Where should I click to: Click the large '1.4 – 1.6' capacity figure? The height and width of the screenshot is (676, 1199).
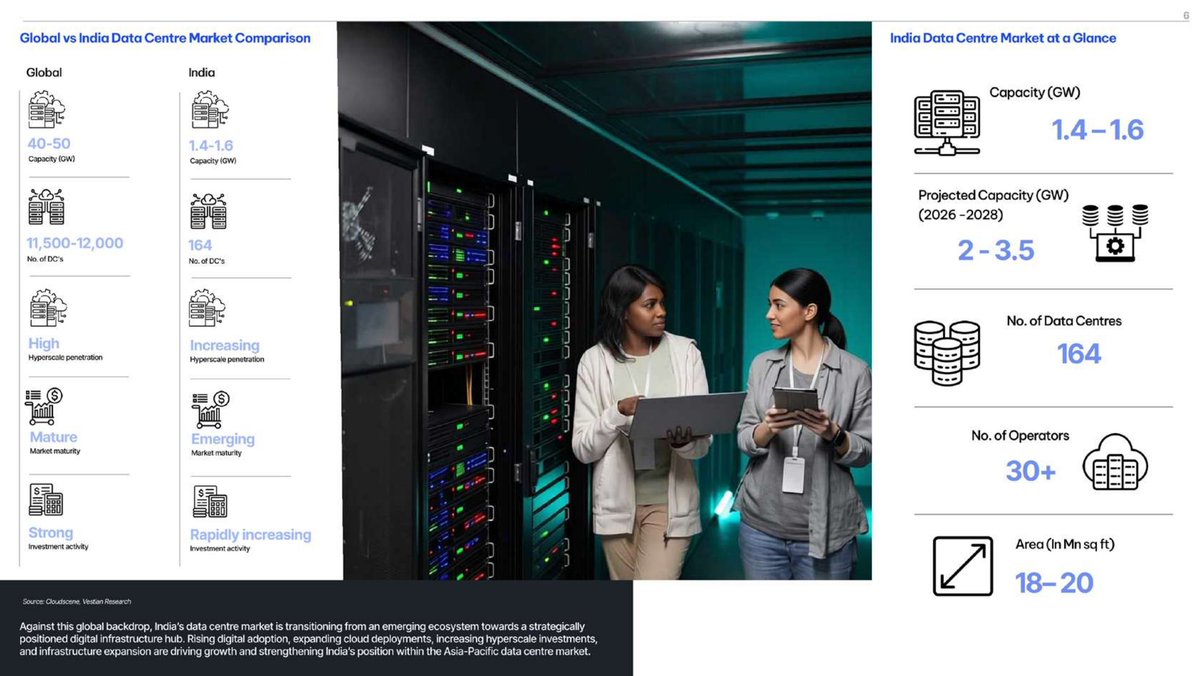point(1097,130)
